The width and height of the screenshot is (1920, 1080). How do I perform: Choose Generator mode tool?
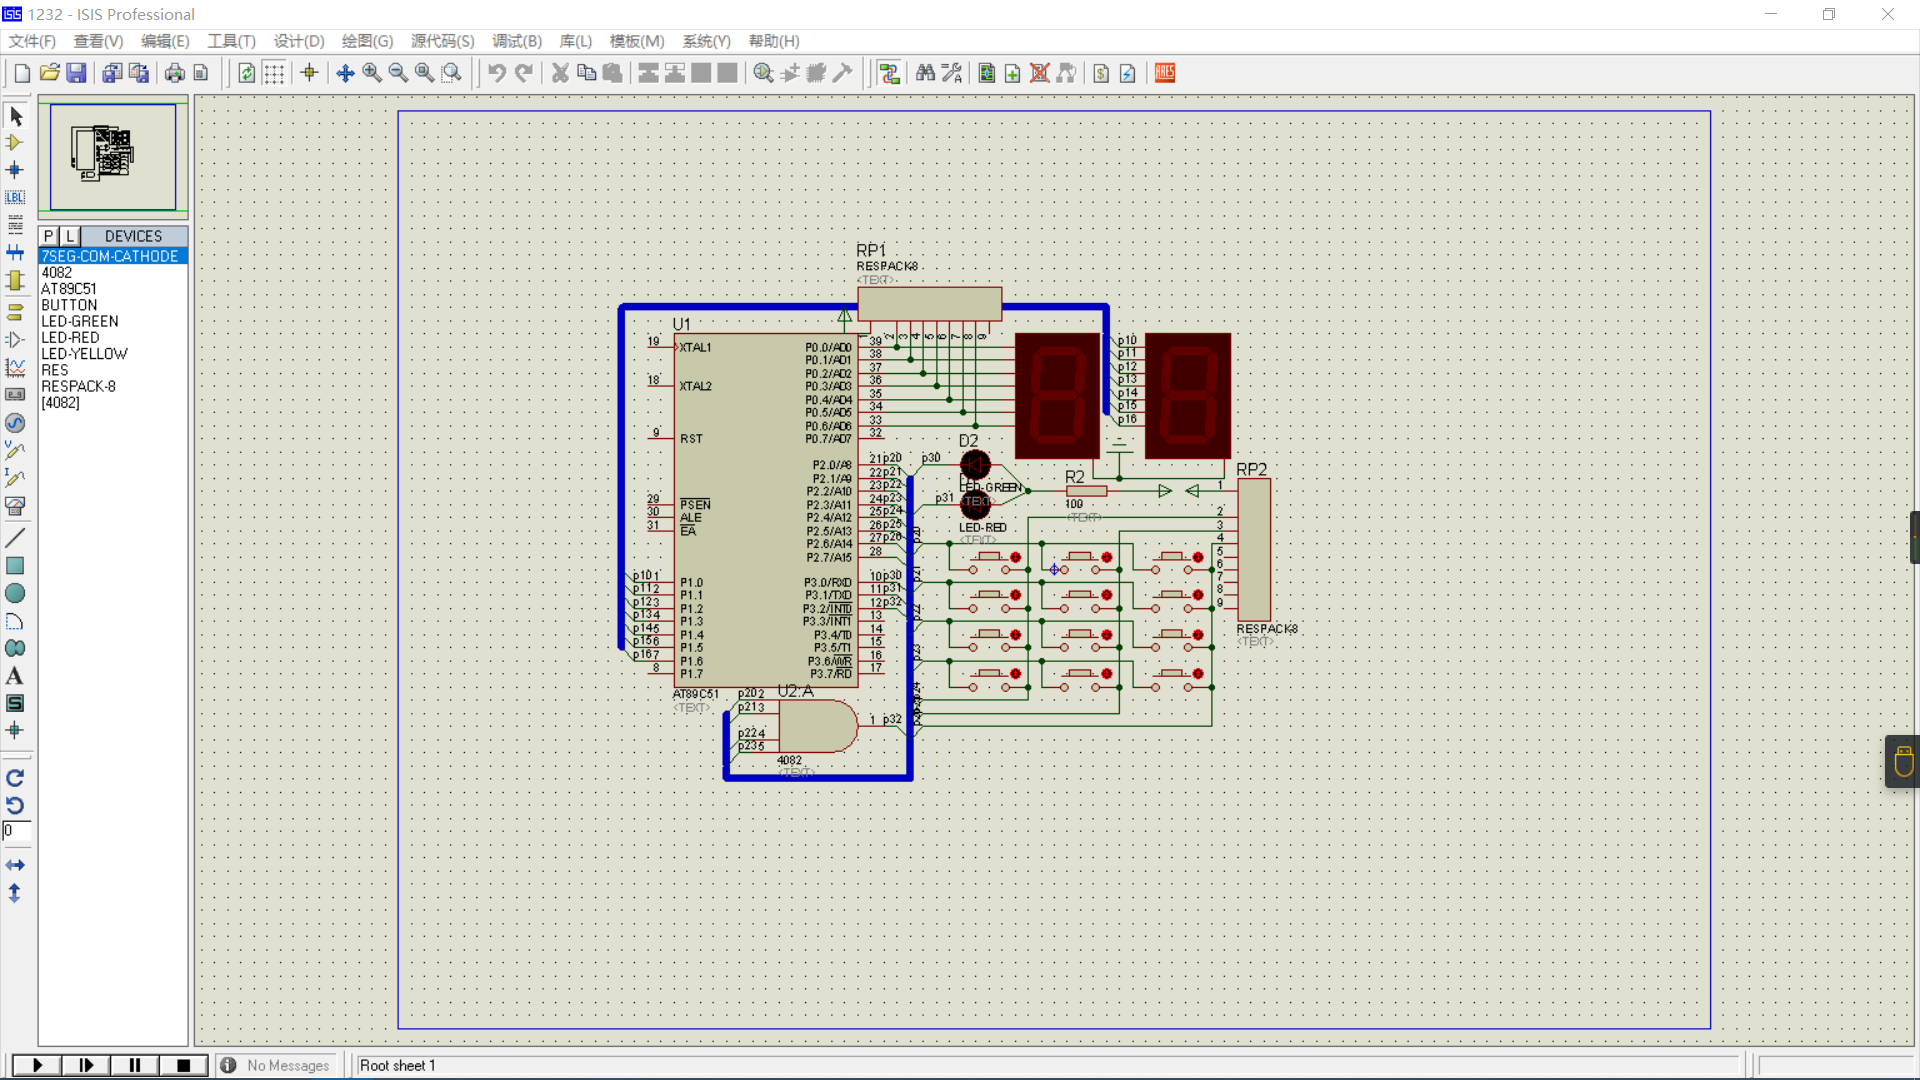coord(15,423)
